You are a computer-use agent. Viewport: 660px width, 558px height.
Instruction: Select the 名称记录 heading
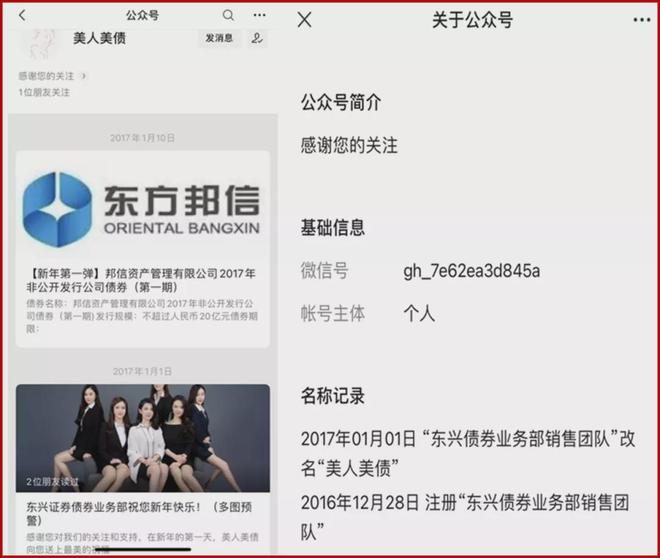pos(333,396)
